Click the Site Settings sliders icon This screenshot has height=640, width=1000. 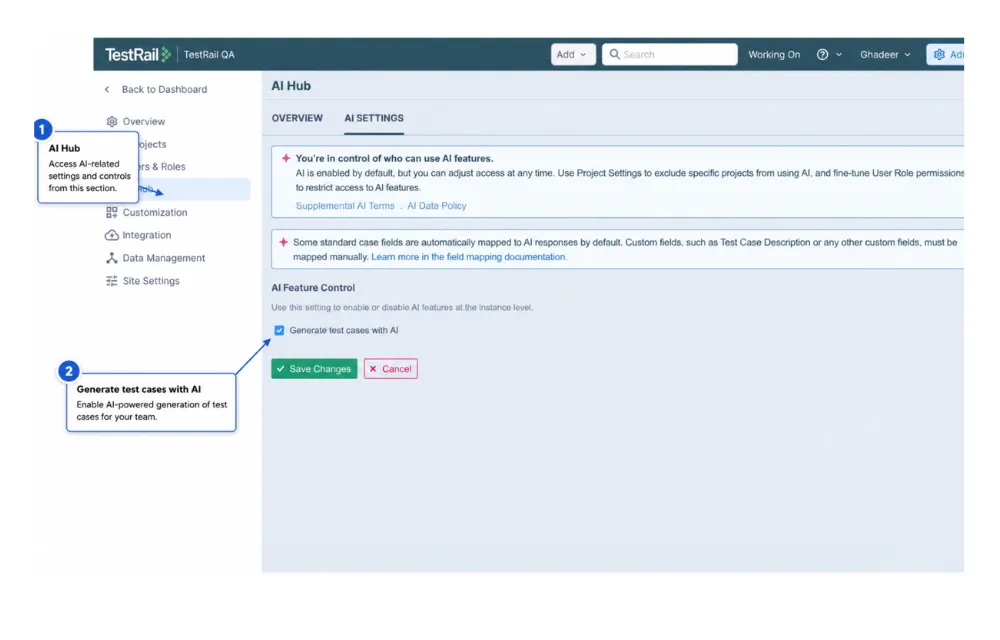click(x=112, y=281)
